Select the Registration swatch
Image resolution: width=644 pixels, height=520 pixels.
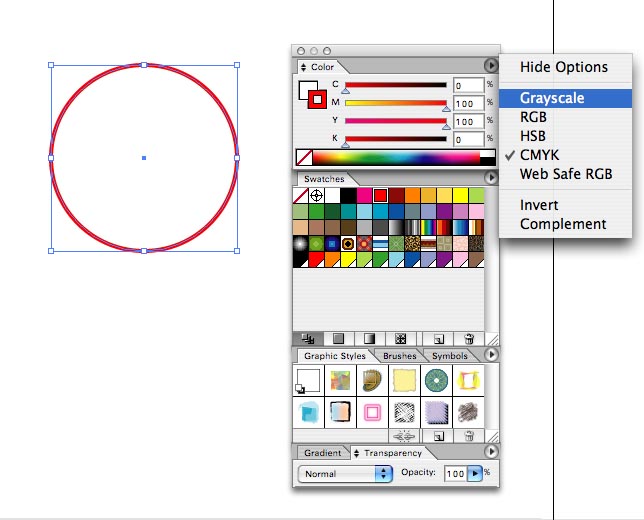tap(316, 196)
